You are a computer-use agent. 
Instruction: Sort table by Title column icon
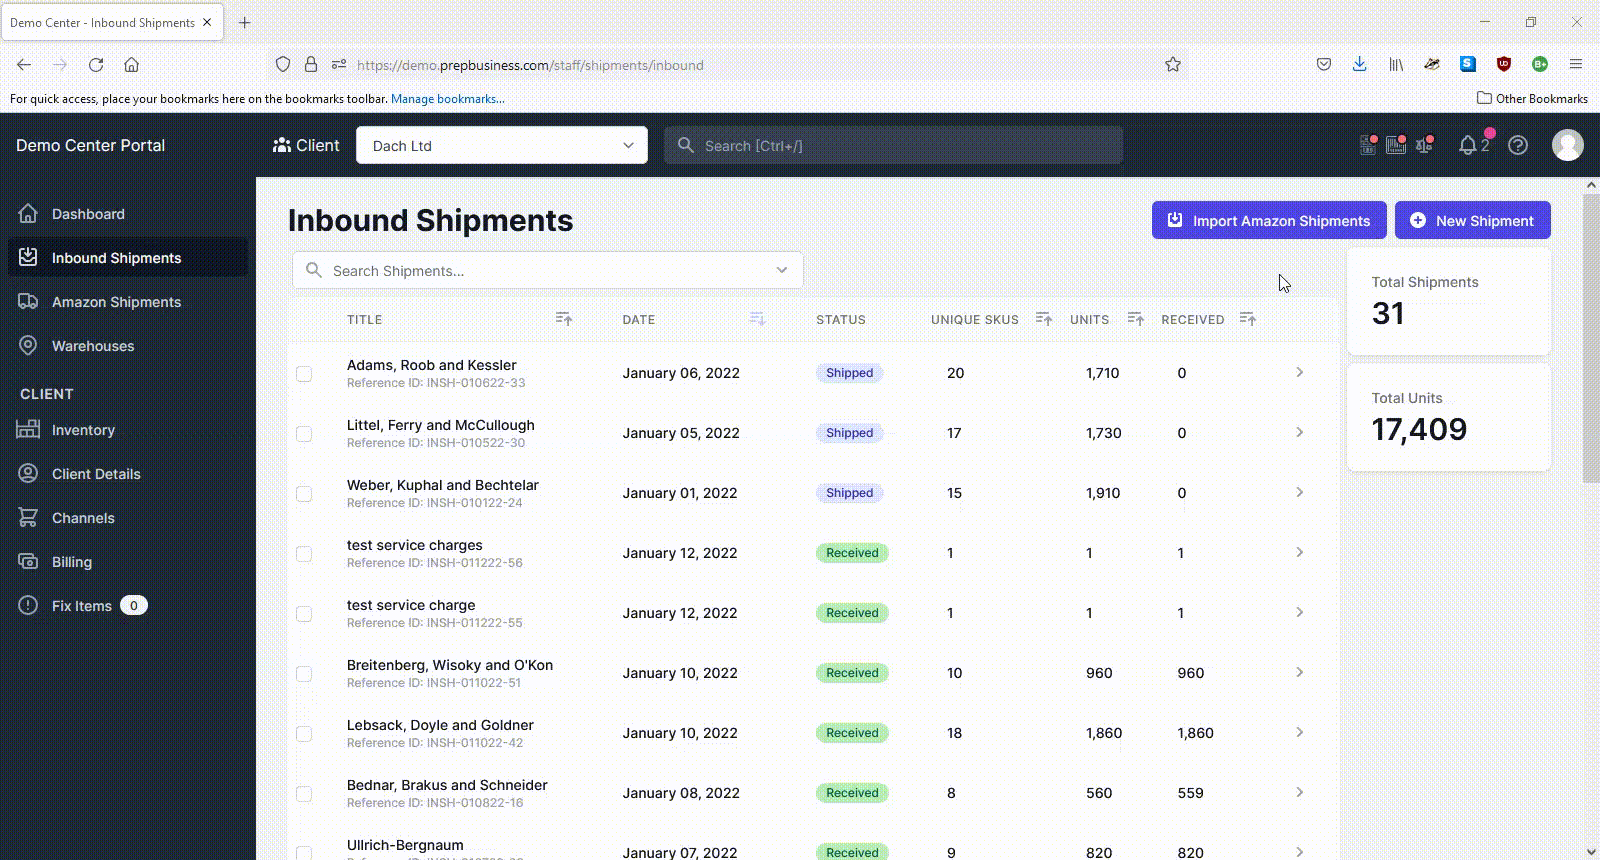click(x=564, y=318)
